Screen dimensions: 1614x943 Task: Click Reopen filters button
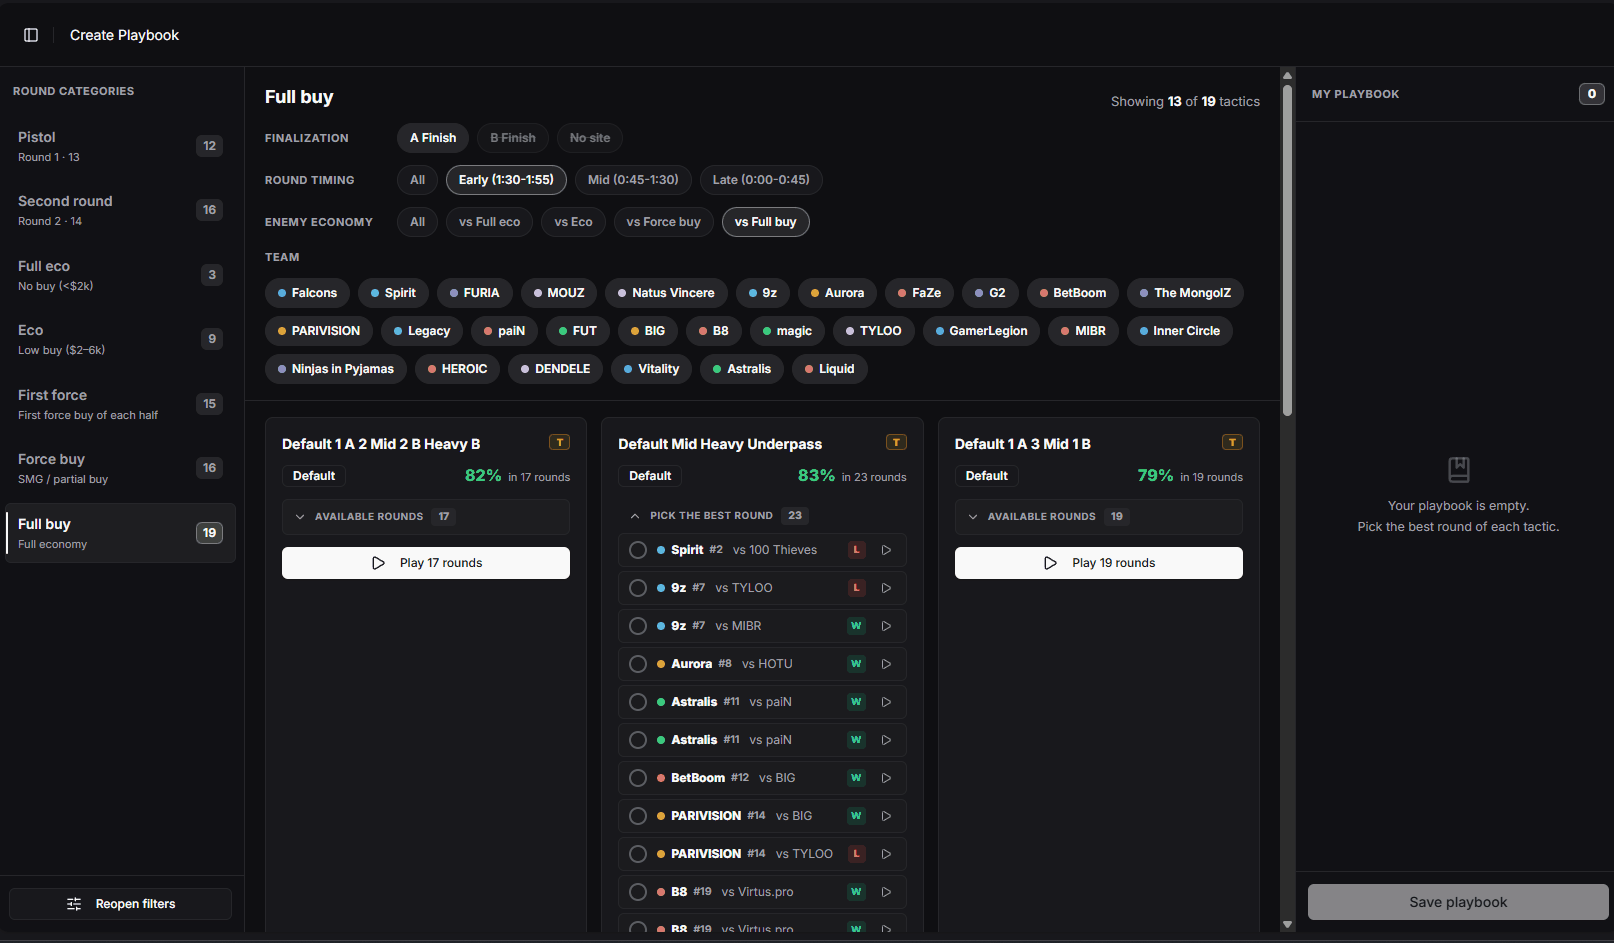(x=121, y=904)
